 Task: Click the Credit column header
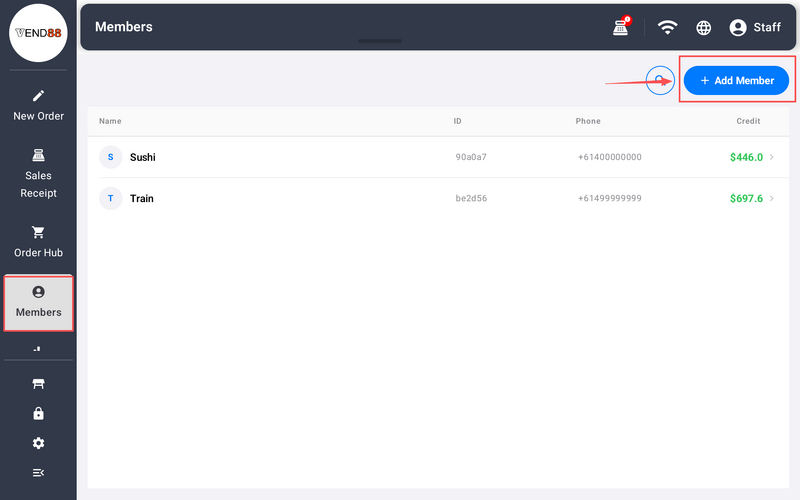point(748,121)
